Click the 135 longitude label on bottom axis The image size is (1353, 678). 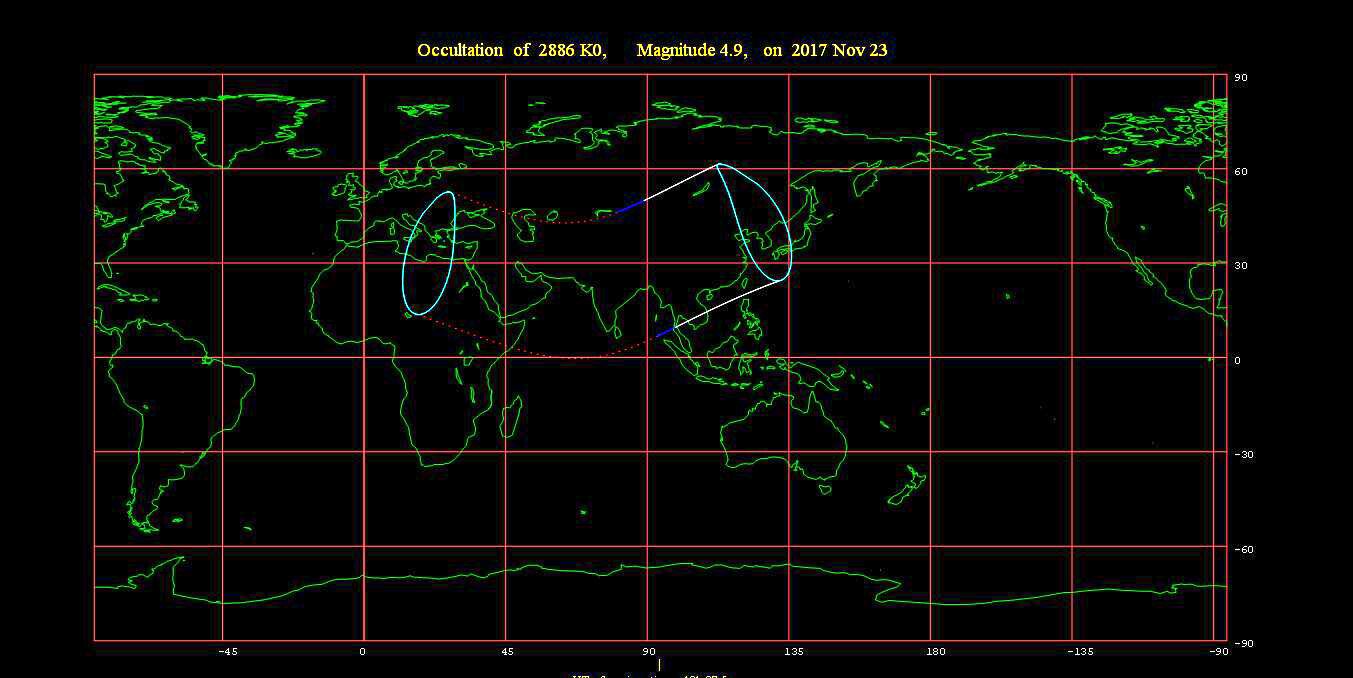tap(793, 652)
